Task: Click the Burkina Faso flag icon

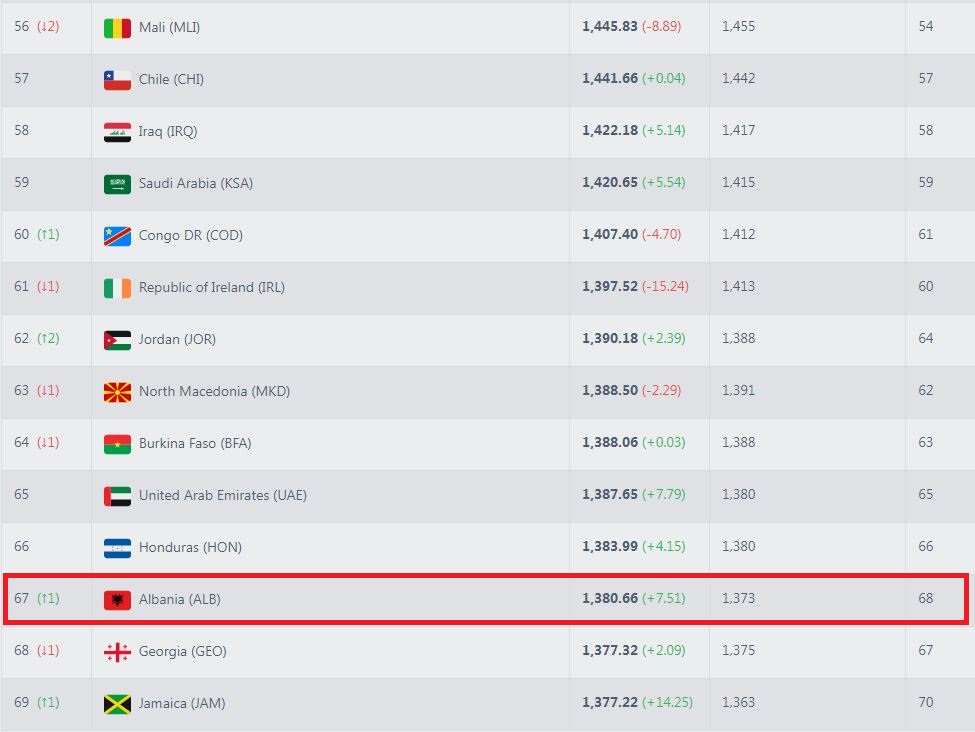Action: (x=117, y=444)
